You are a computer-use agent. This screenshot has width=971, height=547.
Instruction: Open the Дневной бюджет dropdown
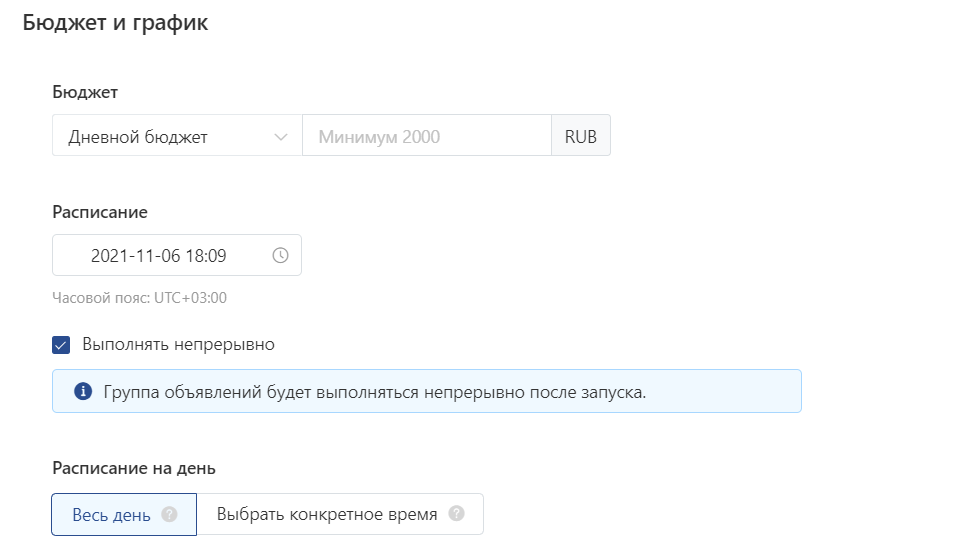[x=177, y=135]
